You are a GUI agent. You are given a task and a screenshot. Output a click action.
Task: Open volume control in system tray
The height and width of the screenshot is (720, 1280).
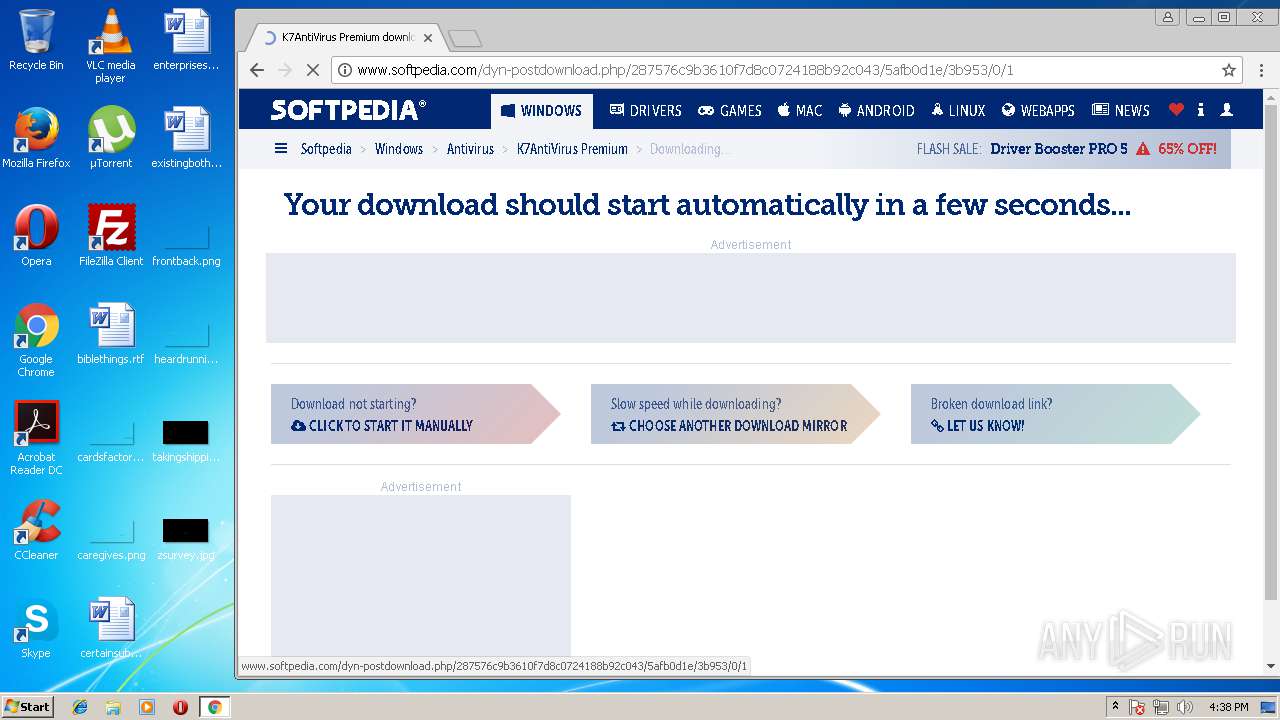[x=1185, y=707]
